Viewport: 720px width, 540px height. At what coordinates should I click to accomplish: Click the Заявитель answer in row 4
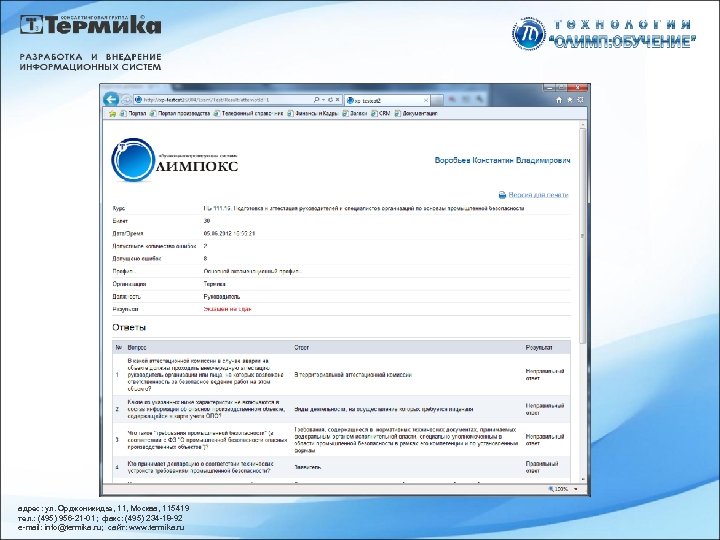(x=308, y=467)
